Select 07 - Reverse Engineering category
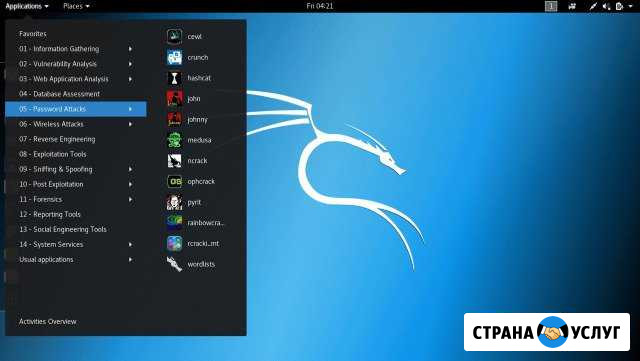Image resolution: width=640 pixels, height=361 pixels. click(76, 139)
